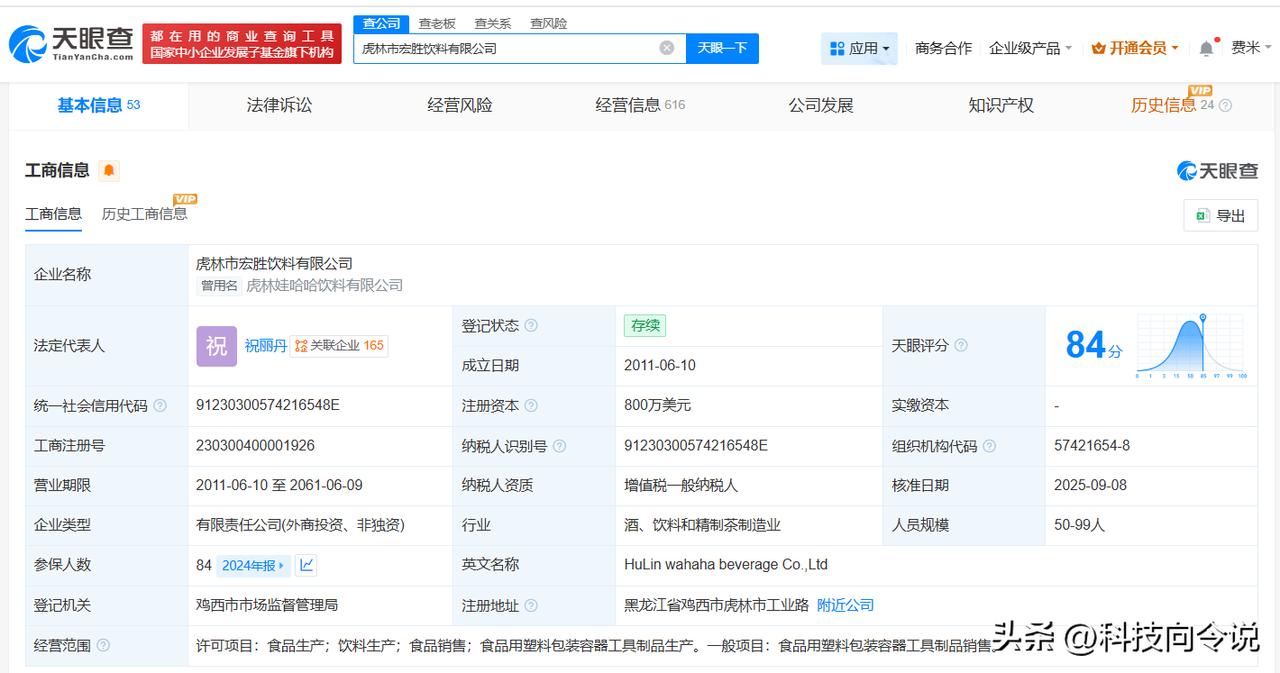Click the TianYanCha watermark logo at right

coord(1217,171)
